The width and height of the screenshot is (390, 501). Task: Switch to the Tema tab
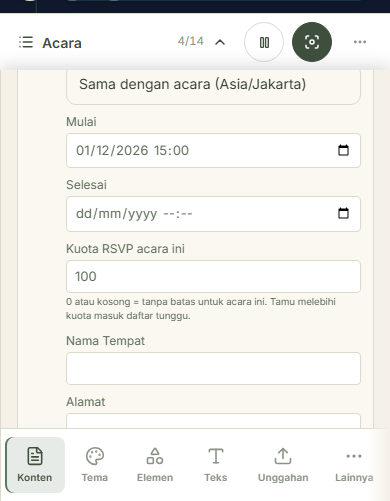[95, 465]
